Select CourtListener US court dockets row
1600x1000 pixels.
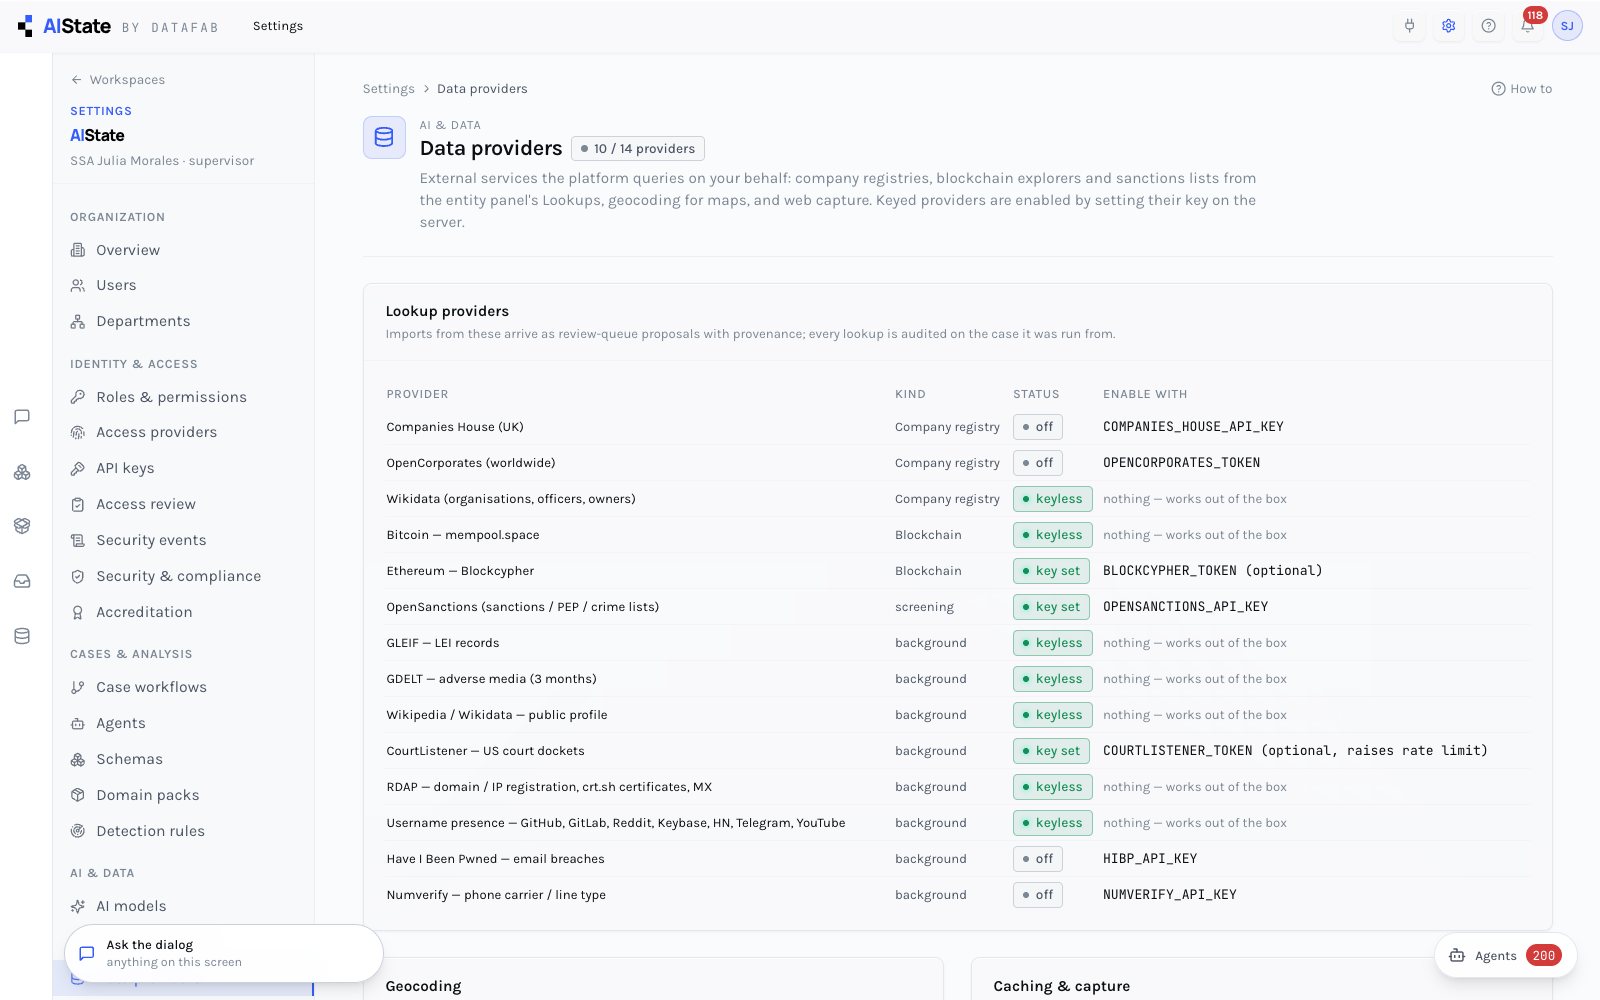tap(958, 751)
